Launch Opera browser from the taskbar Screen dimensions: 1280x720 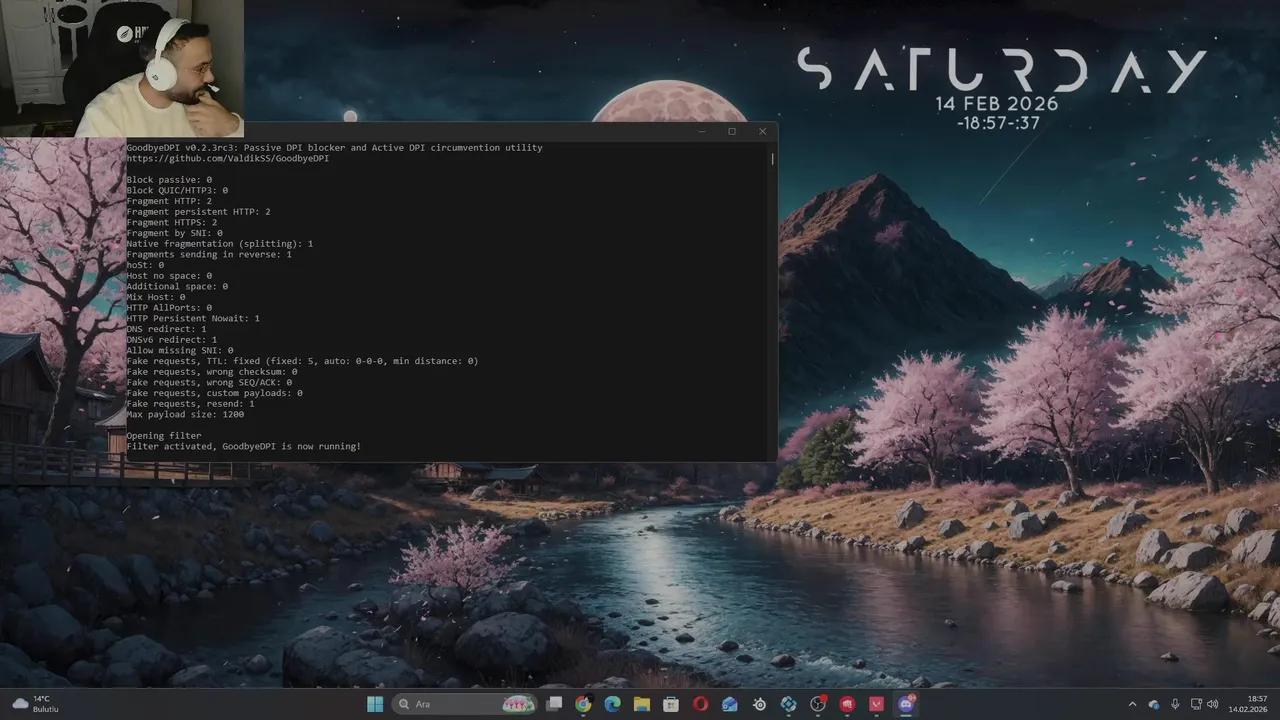coord(700,704)
